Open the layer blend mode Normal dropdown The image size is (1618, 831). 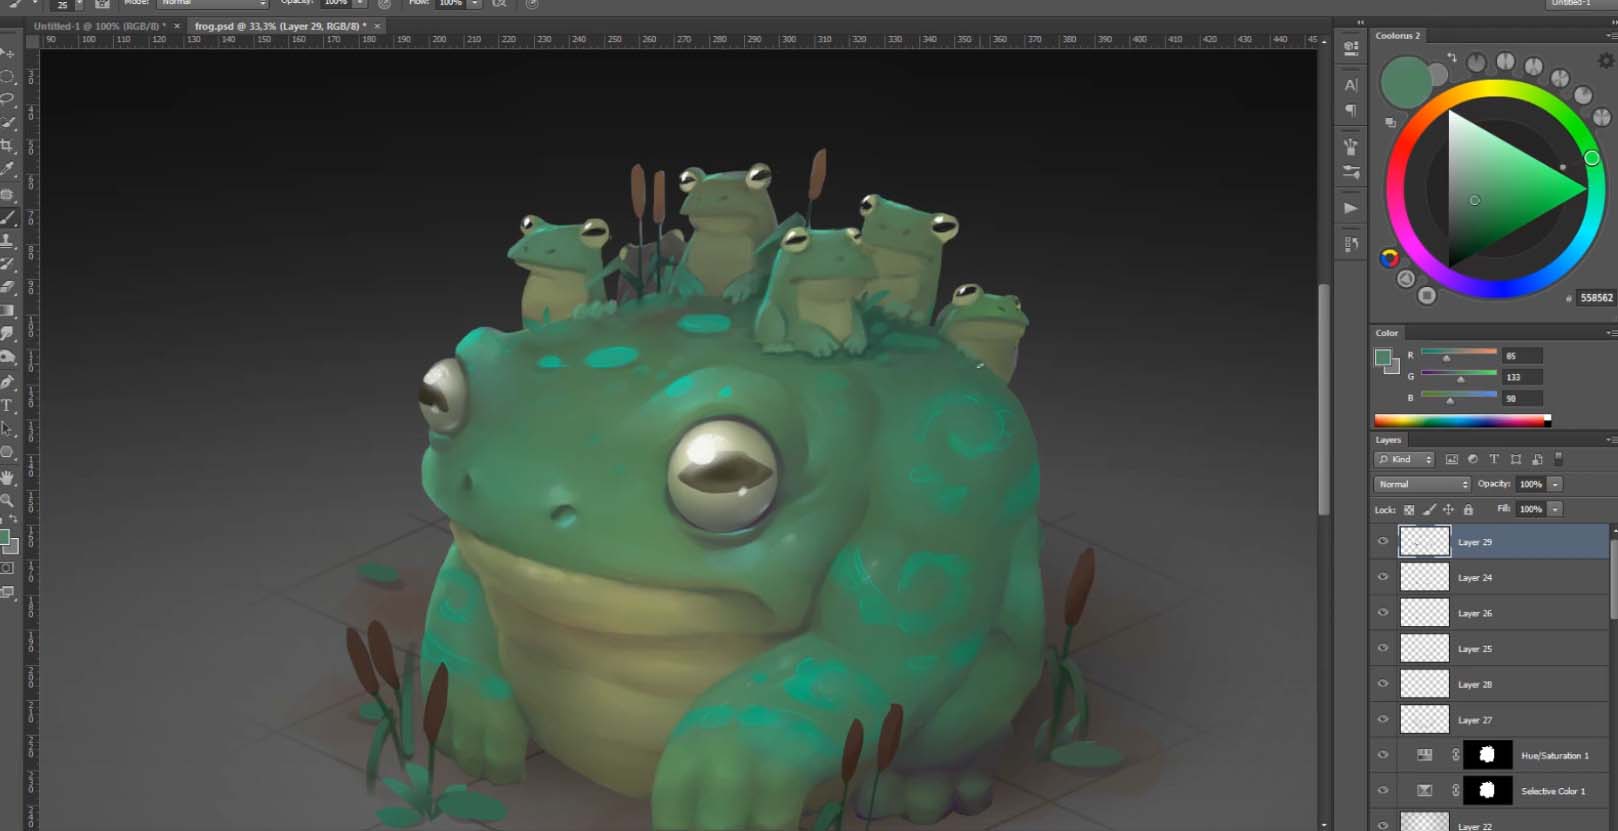pyautogui.click(x=1422, y=484)
